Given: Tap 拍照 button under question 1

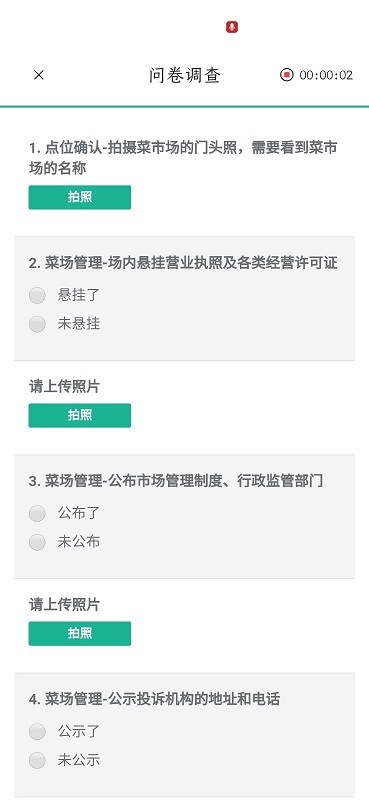Looking at the screenshot, I should point(80,197).
